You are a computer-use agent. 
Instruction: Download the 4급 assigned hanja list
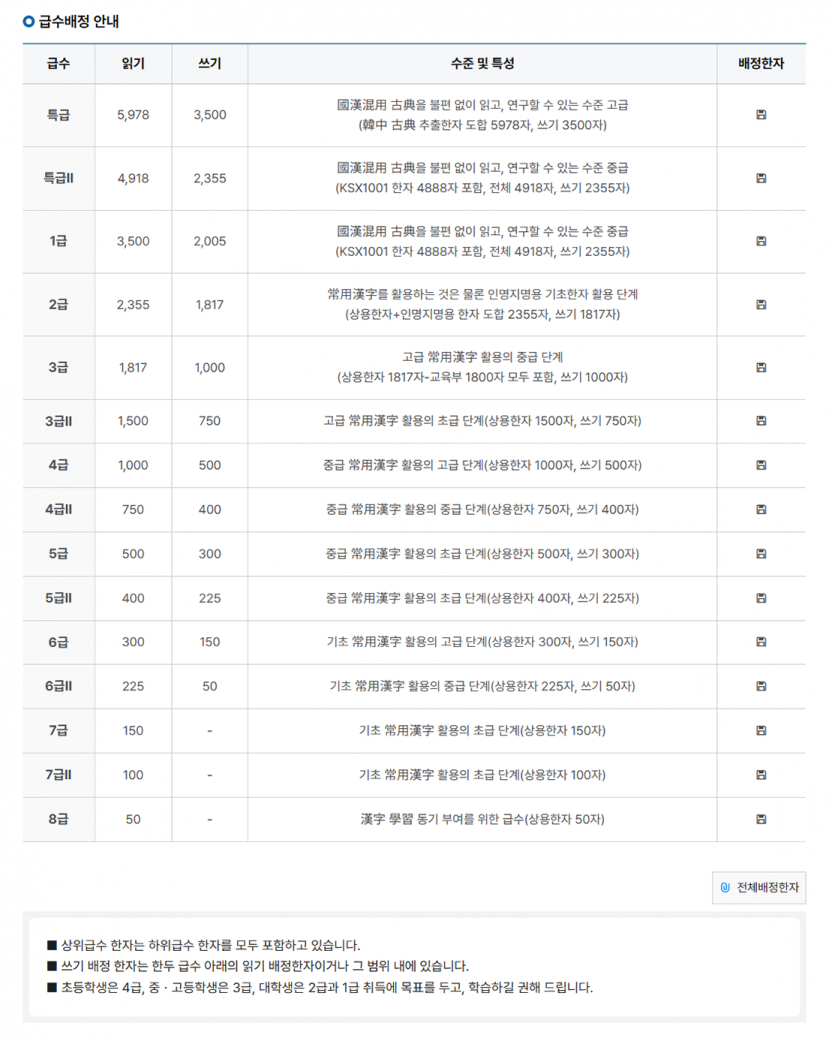click(761, 465)
